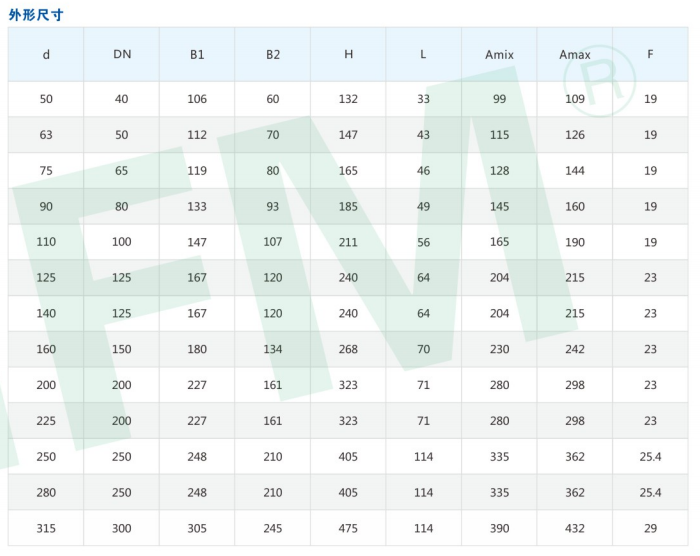Image resolution: width=700 pixels, height=556 pixels.
Task: Select the B1 column header
Action: coord(197,54)
